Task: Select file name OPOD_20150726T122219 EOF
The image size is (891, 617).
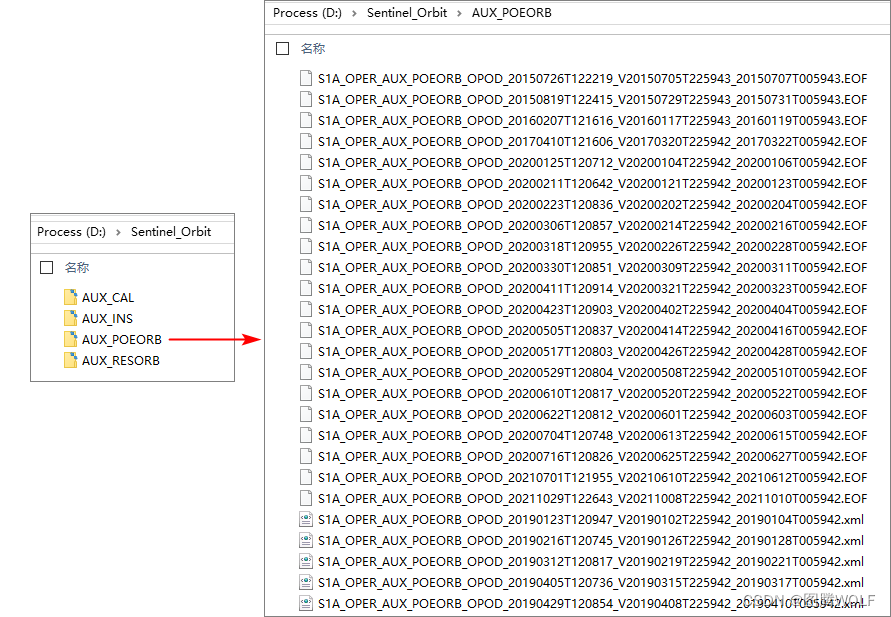Action: click(593, 78)
